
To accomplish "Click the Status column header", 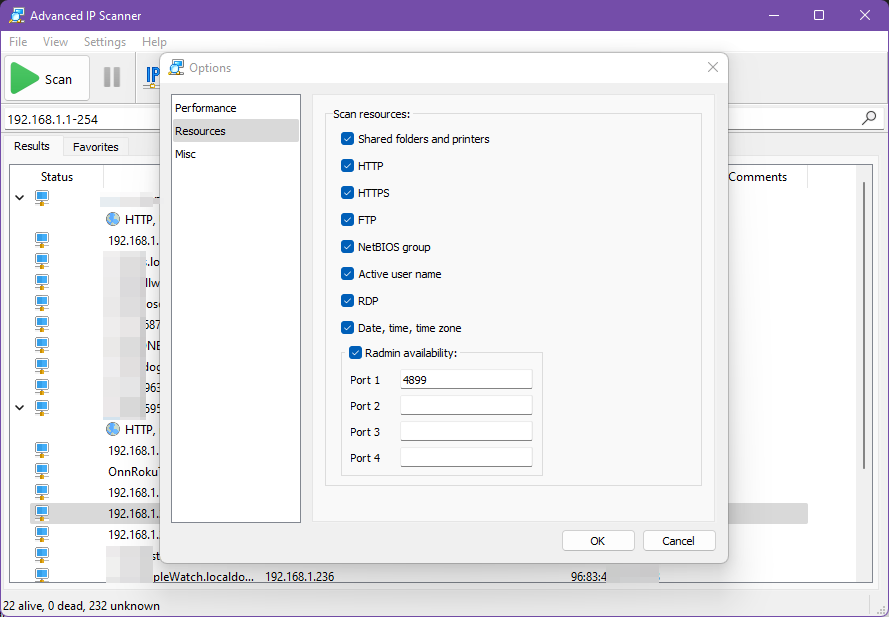I will (57, 177).
